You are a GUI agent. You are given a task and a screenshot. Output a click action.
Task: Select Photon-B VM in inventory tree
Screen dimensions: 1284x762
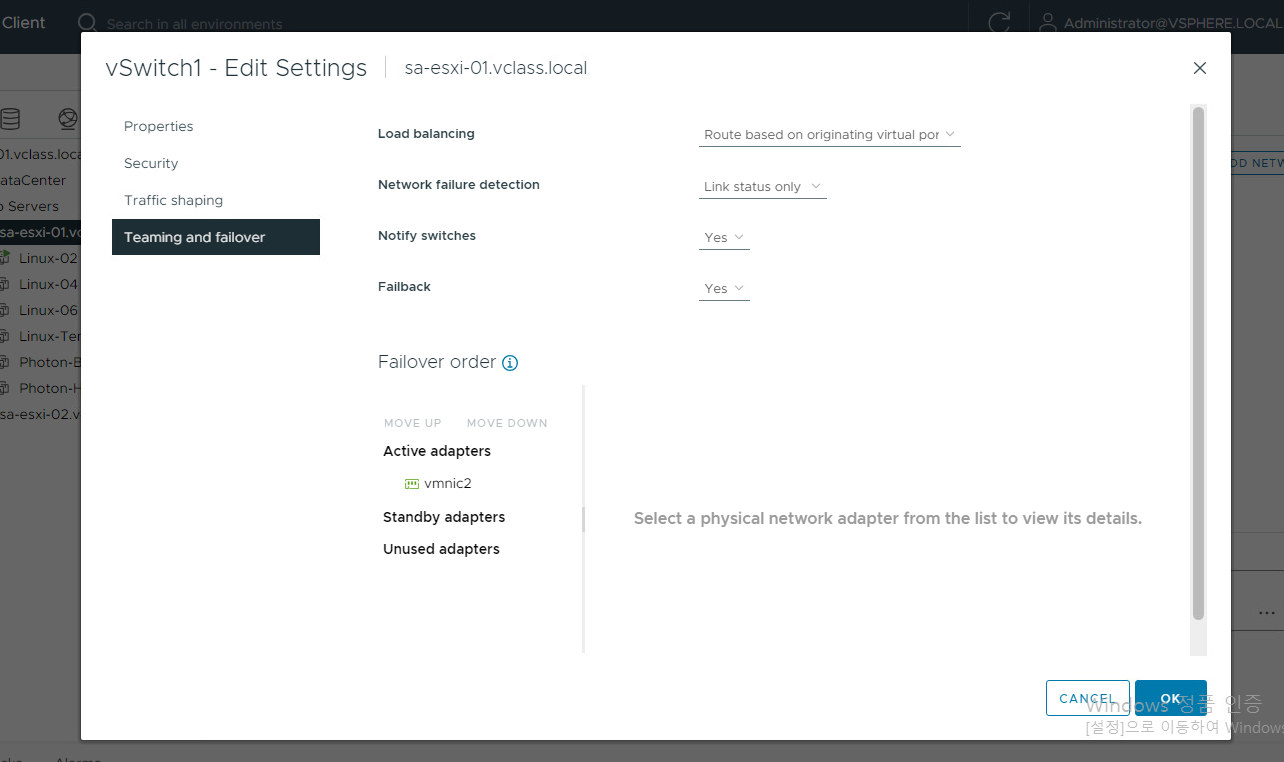[50, 362]
